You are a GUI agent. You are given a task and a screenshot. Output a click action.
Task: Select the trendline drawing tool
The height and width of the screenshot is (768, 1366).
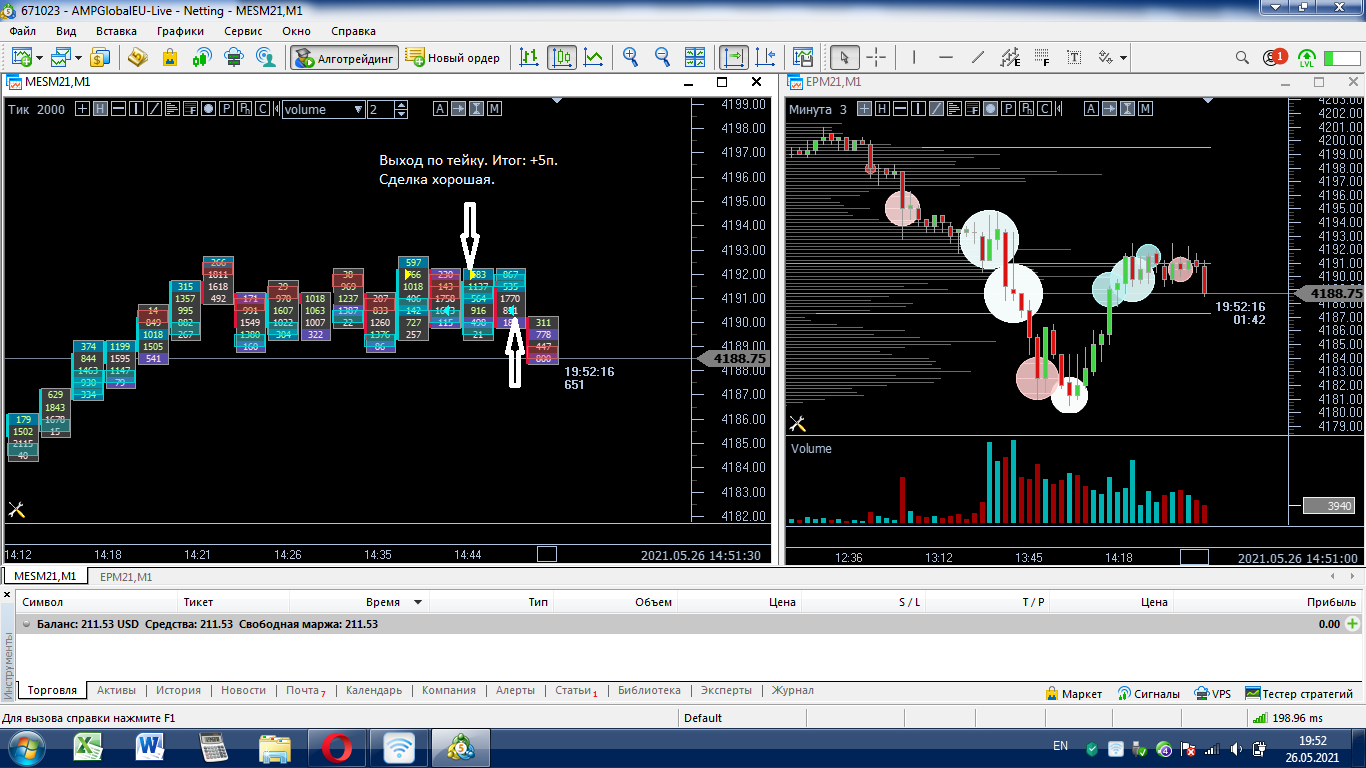coord(978,57)
